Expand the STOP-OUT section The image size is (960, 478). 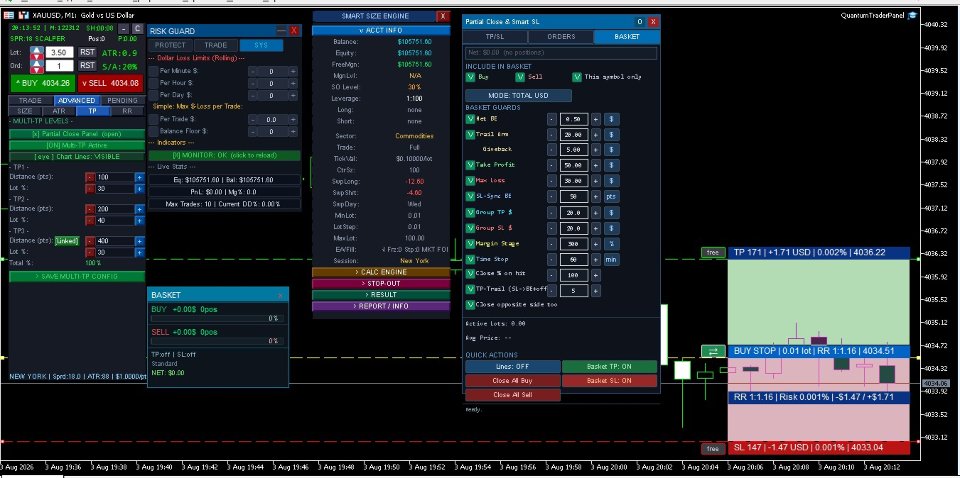tap(381, 283)
